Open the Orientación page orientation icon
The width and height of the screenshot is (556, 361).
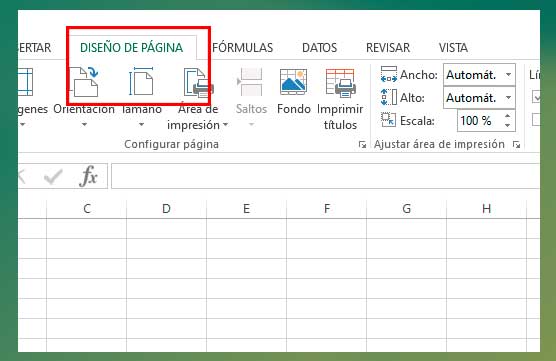pos(85,82)
